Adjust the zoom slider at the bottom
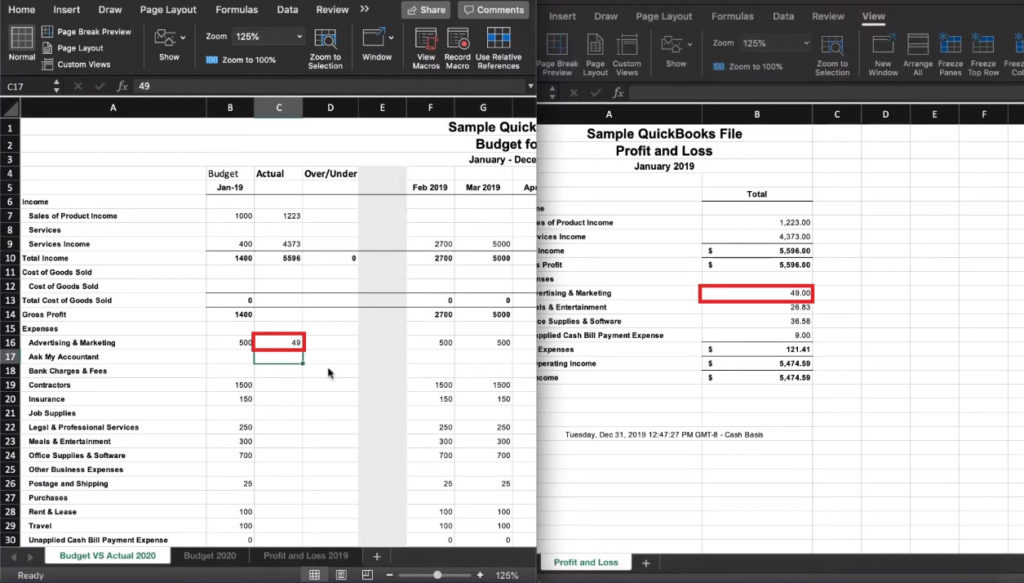 coord(435,575)
